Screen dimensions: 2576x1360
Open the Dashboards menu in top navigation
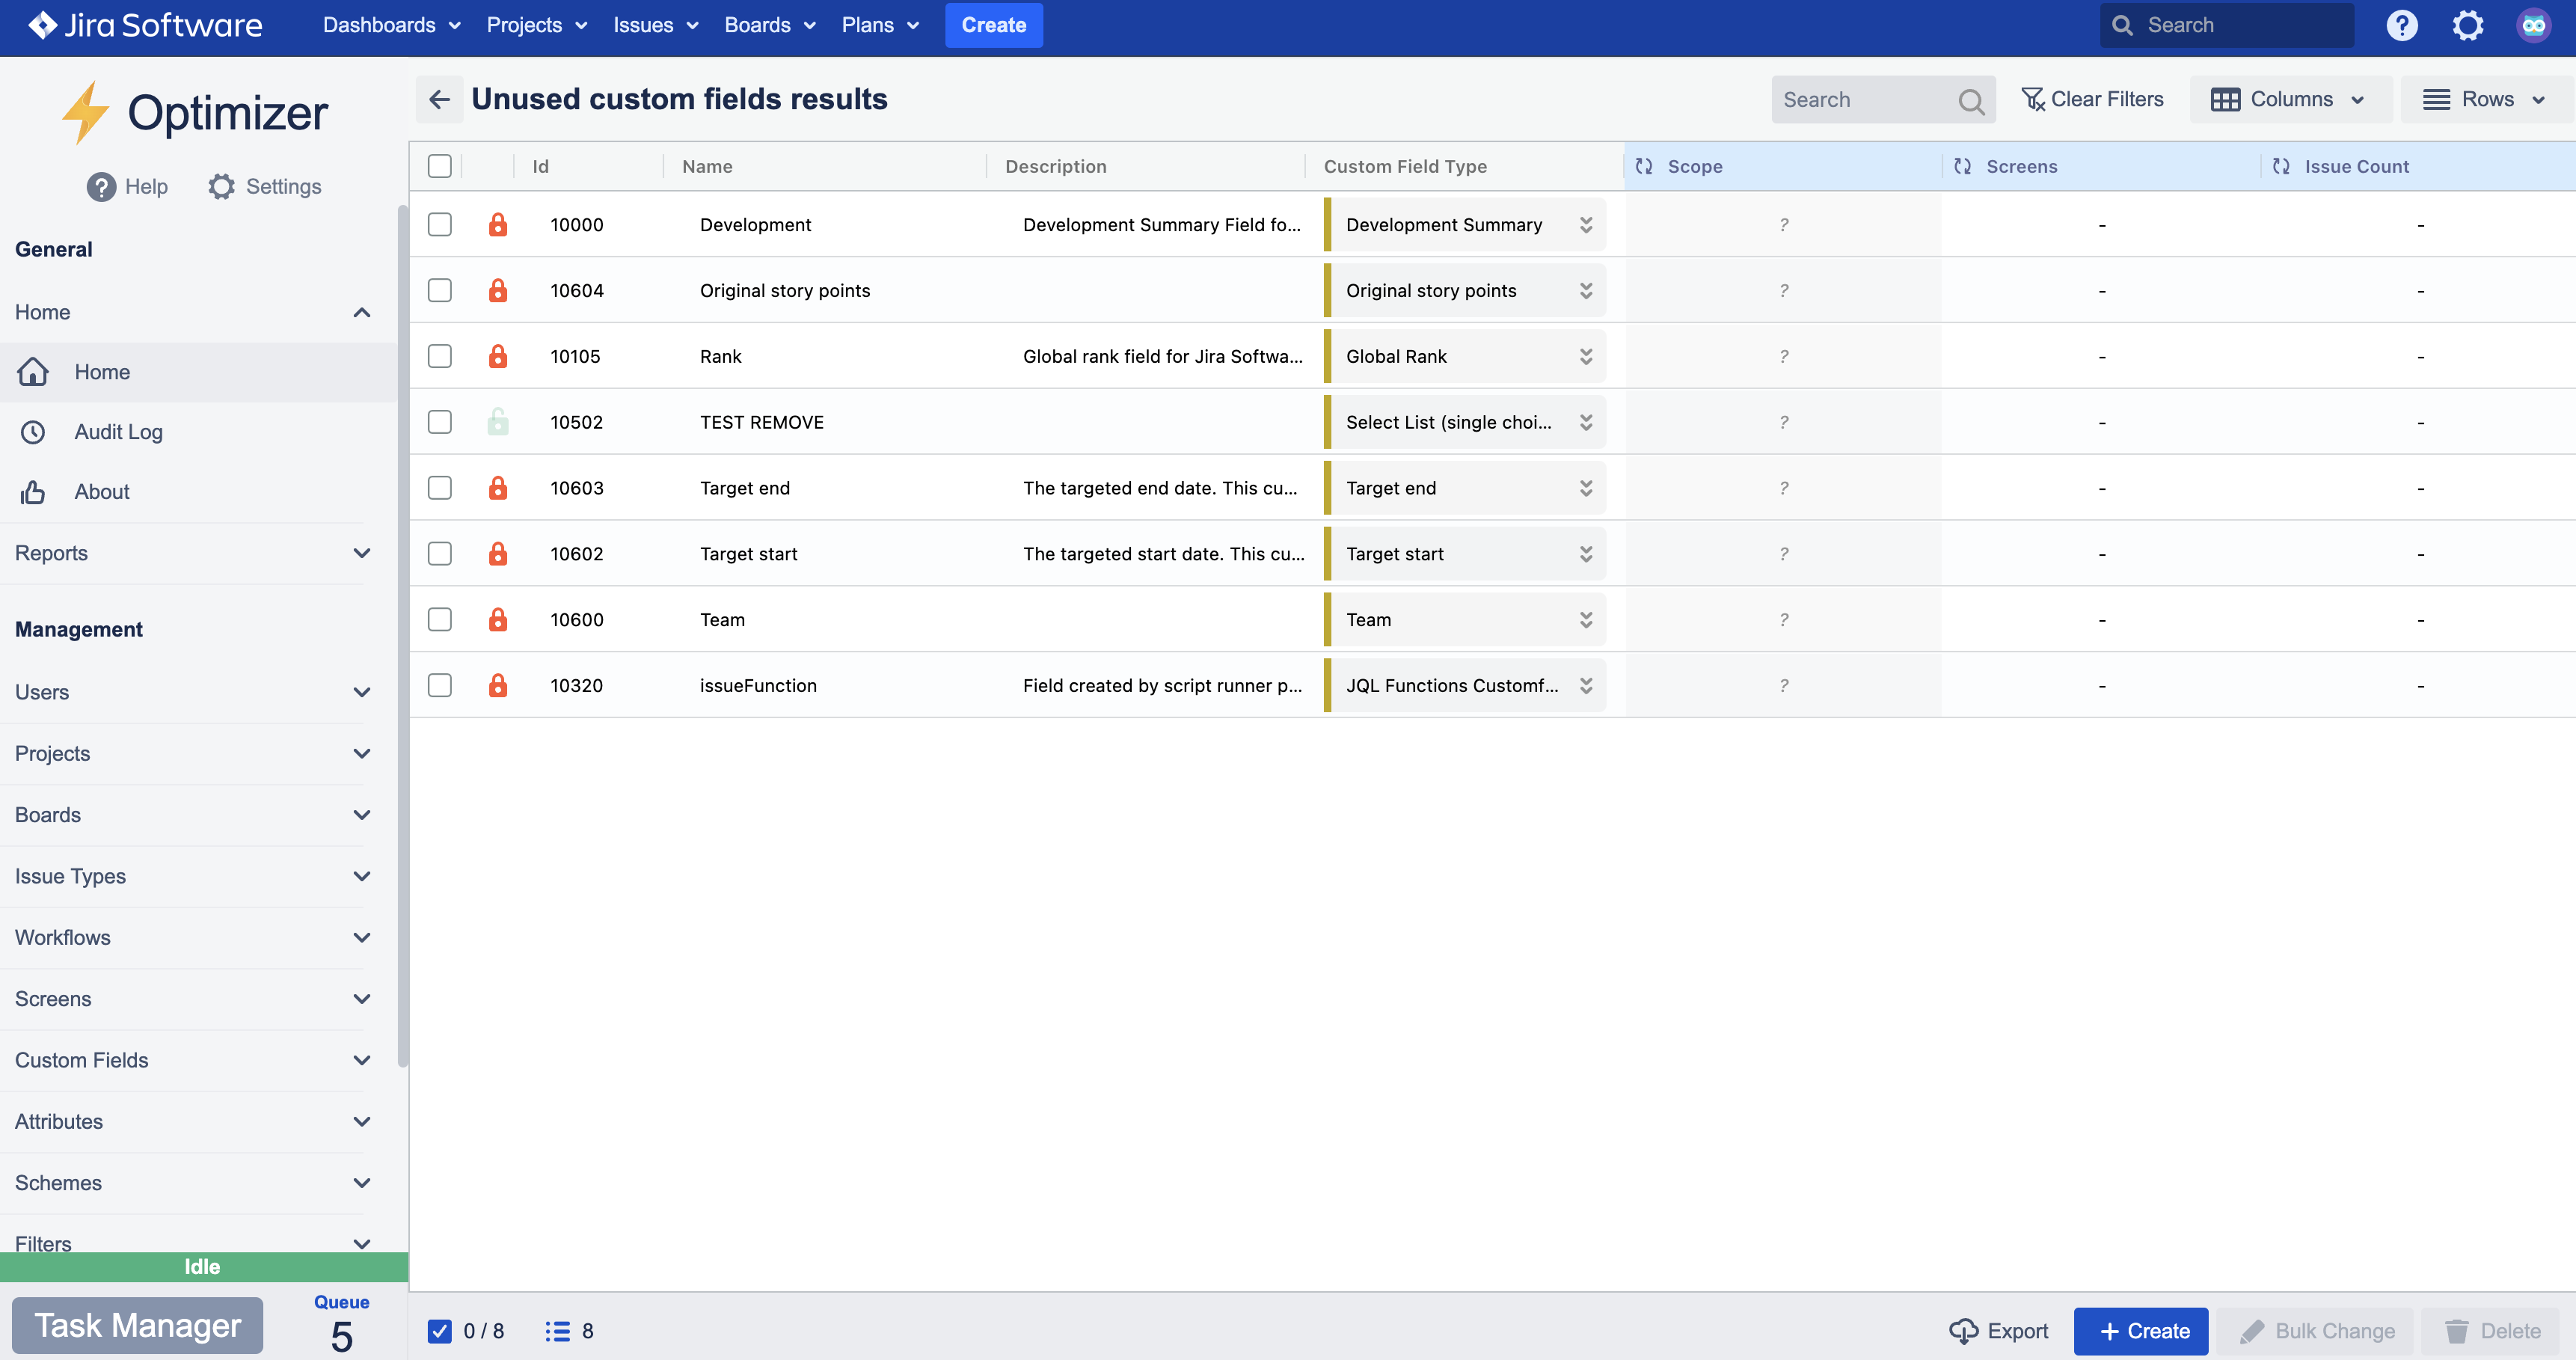tap(390, 25)
